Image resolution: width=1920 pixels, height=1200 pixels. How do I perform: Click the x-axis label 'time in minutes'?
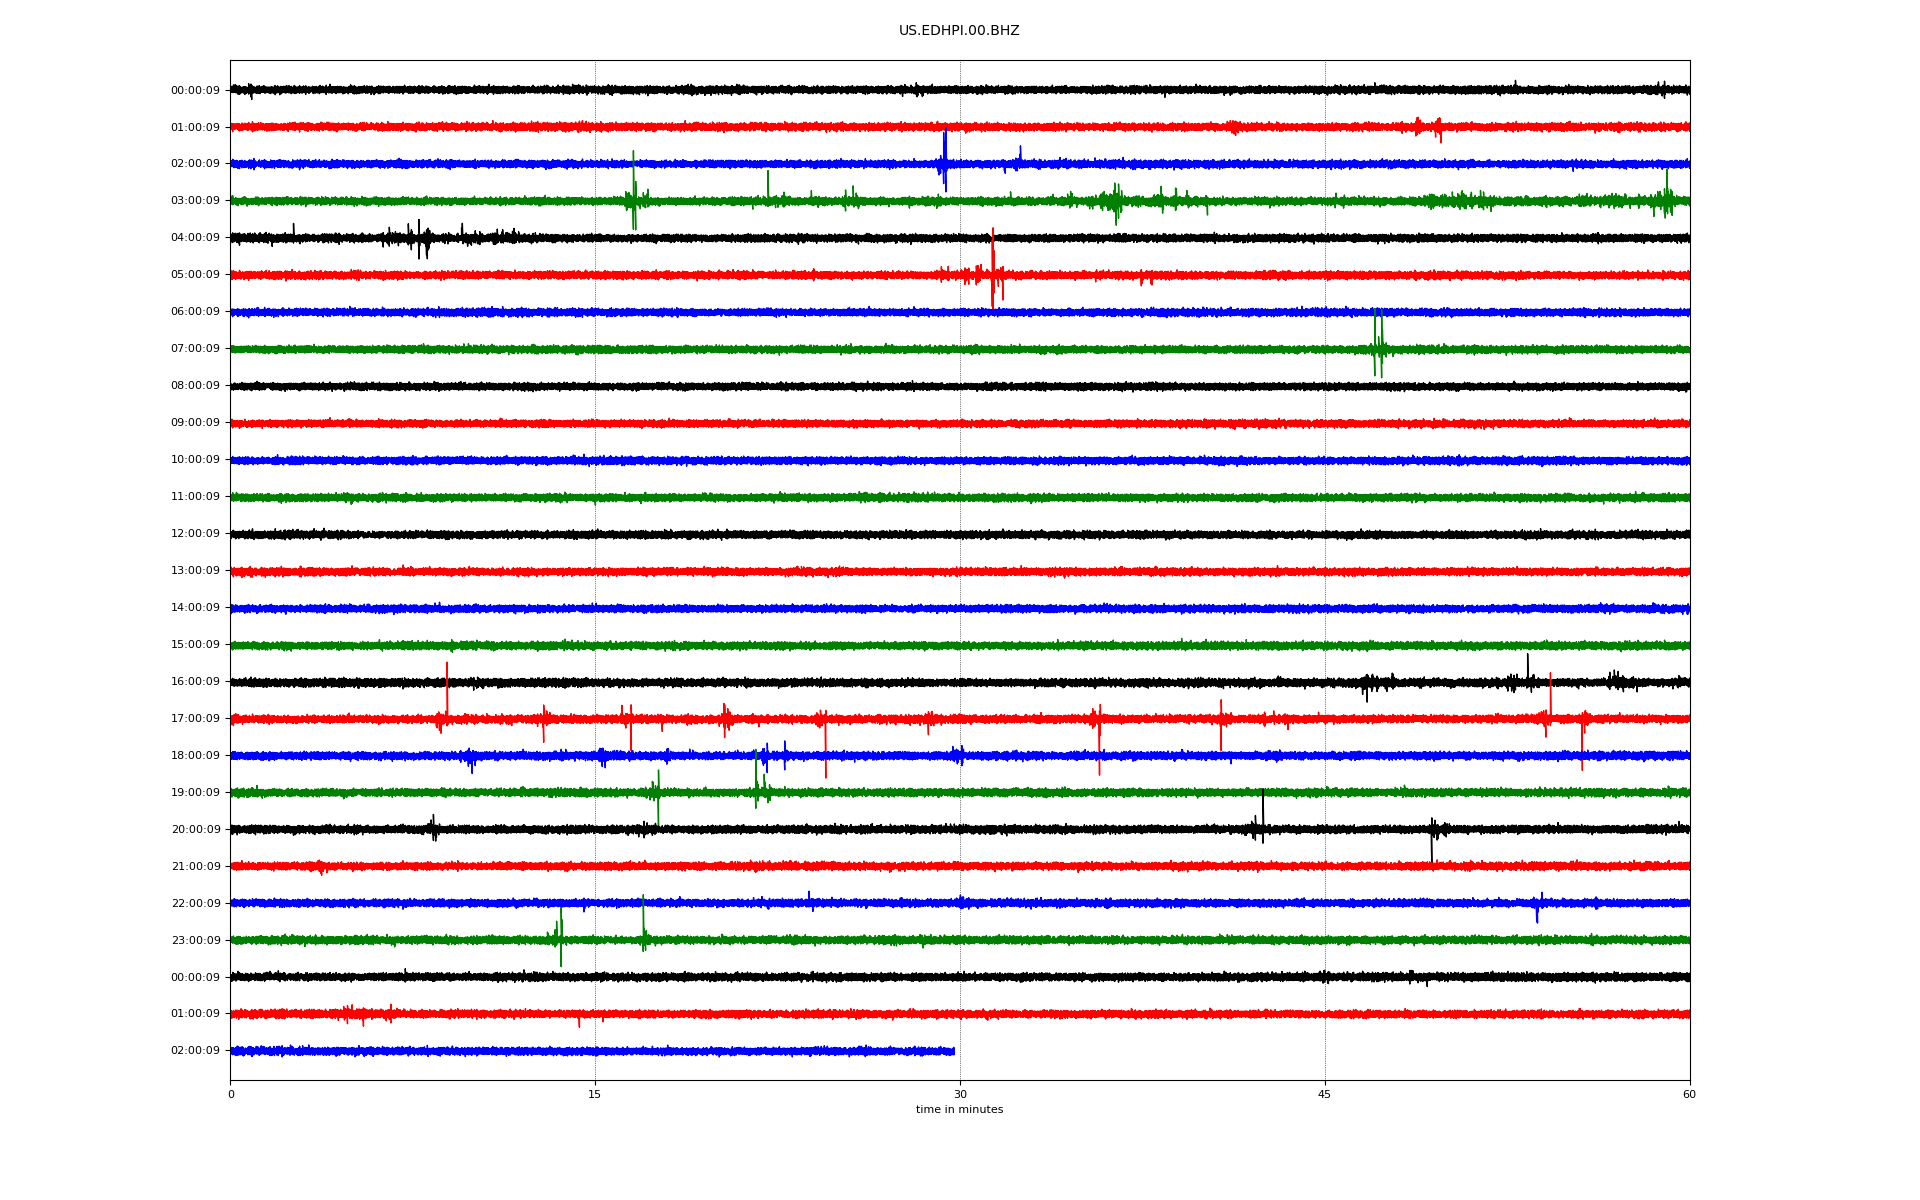[x=958, y=1110]
